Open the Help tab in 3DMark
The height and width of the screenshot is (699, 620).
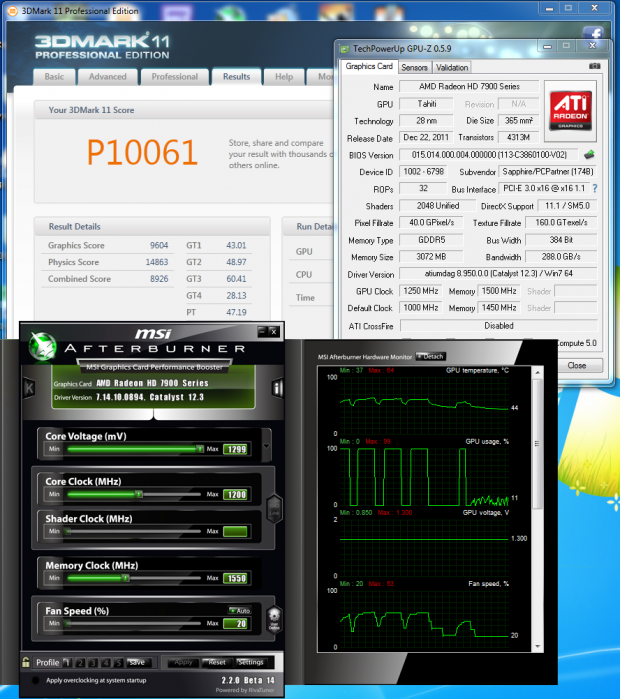(283, 77)
